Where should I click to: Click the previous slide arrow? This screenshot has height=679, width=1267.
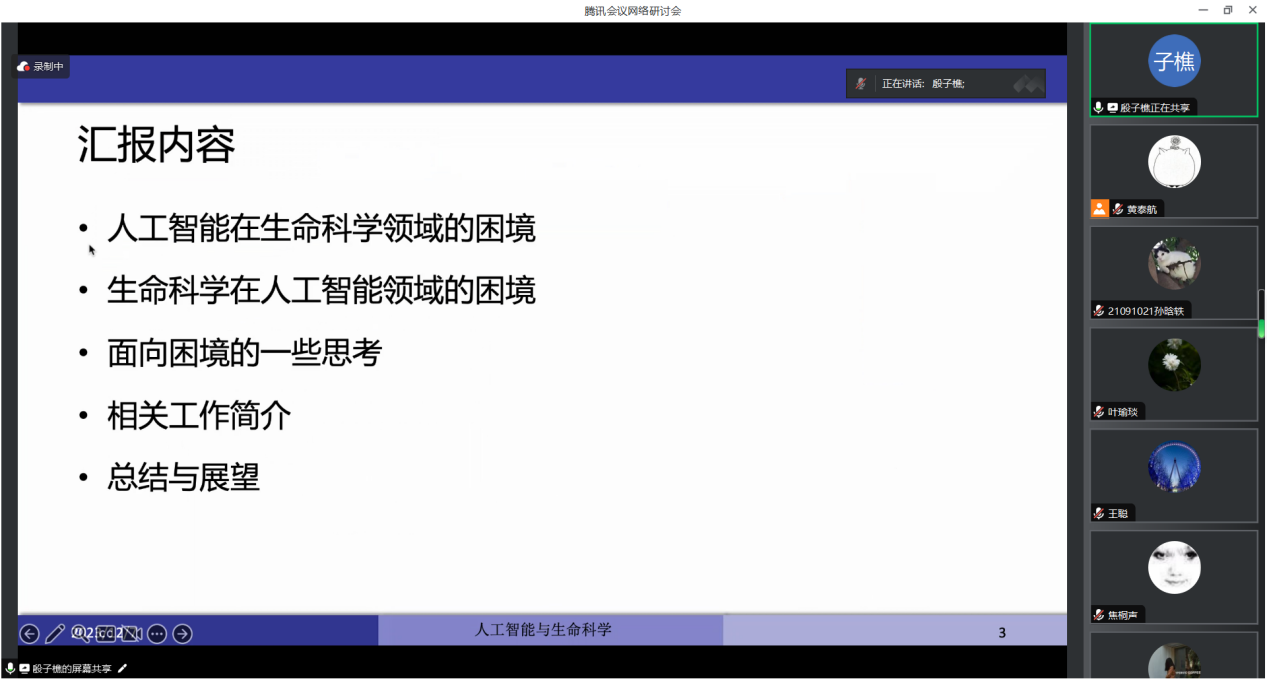coord(29,633)
